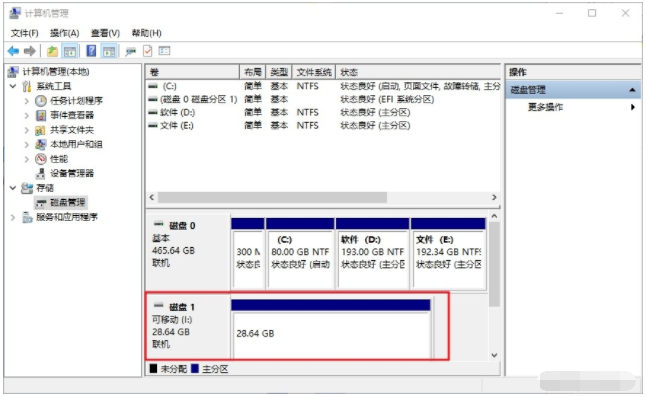Select the 文件 (E:) 192.34 GB partition block
Screen dimensions: 646x397
tap(448, 254)
